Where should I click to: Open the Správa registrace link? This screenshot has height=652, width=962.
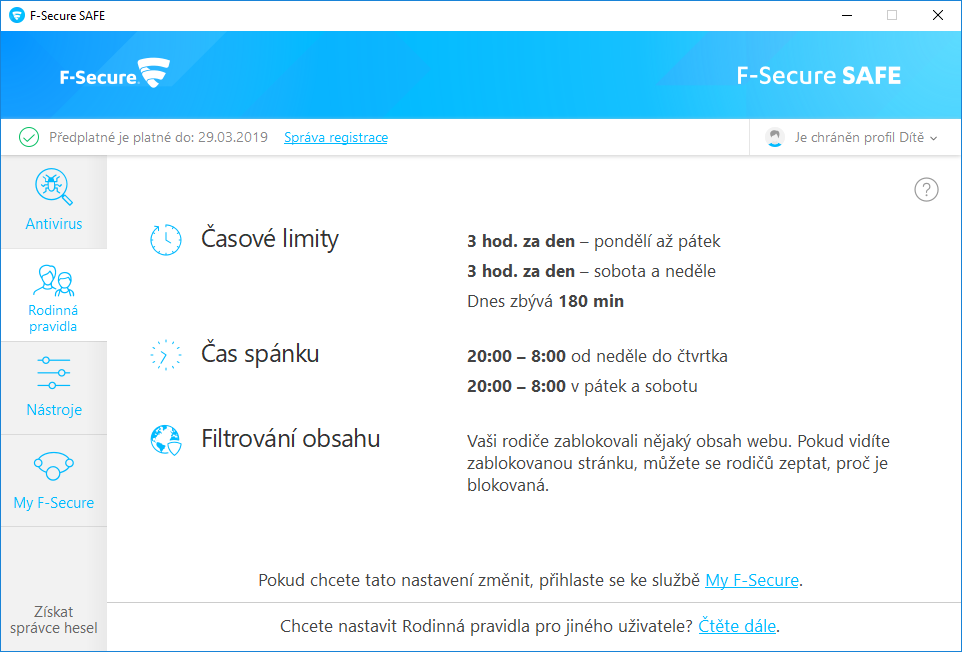[336, 137]
